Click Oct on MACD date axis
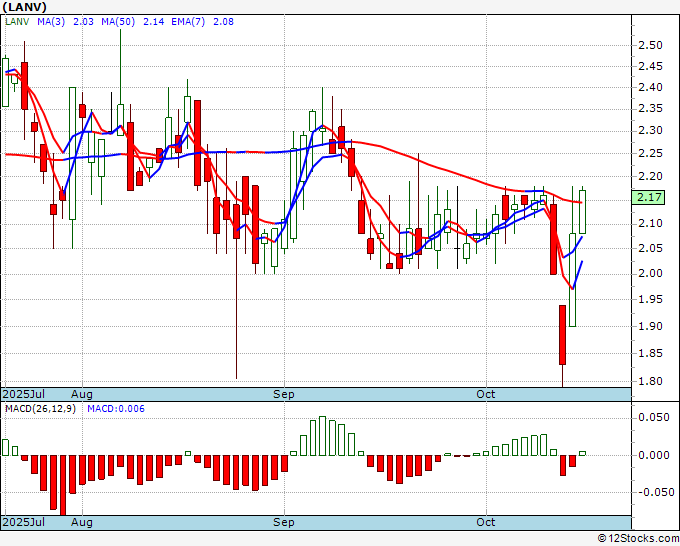 (486, 522)
